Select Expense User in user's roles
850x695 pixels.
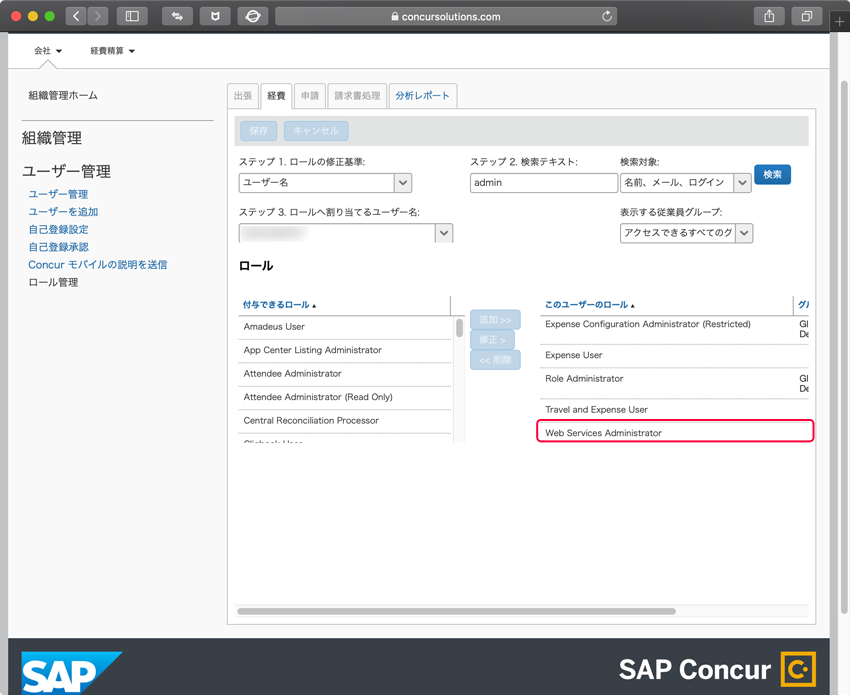coord(674,355)
